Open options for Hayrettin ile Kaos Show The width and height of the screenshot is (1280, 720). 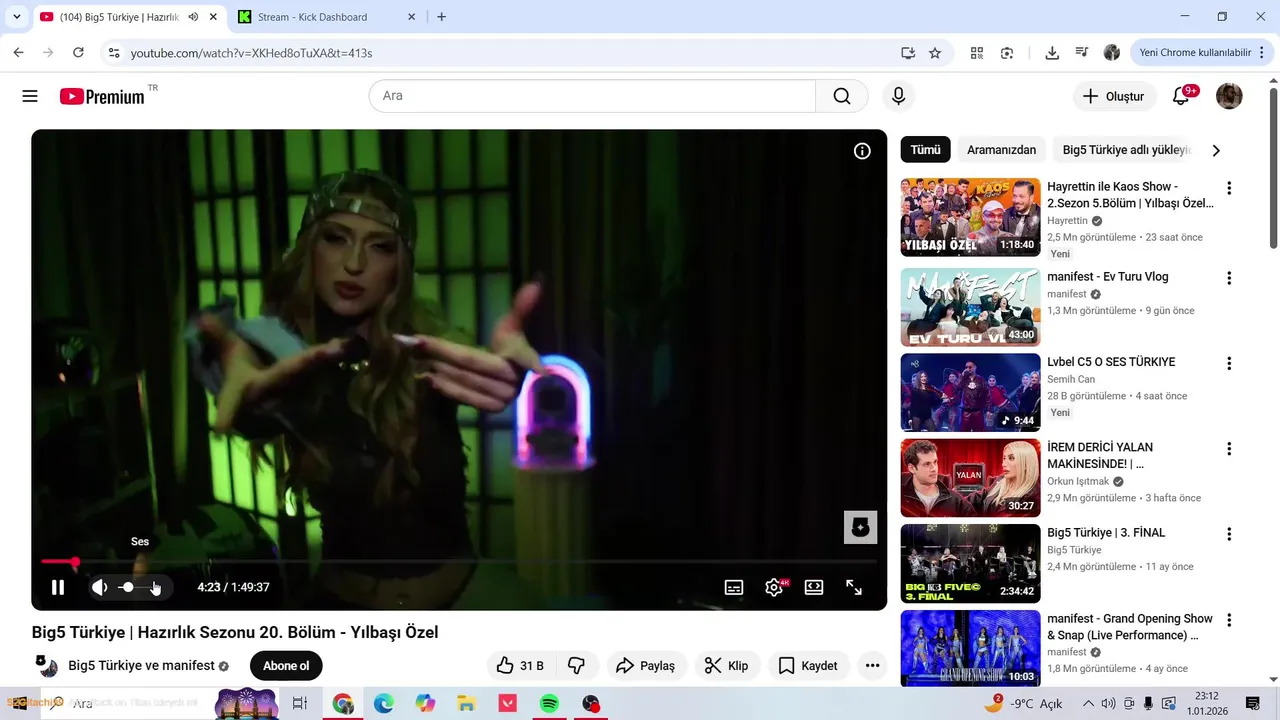tap(1229, 188)
